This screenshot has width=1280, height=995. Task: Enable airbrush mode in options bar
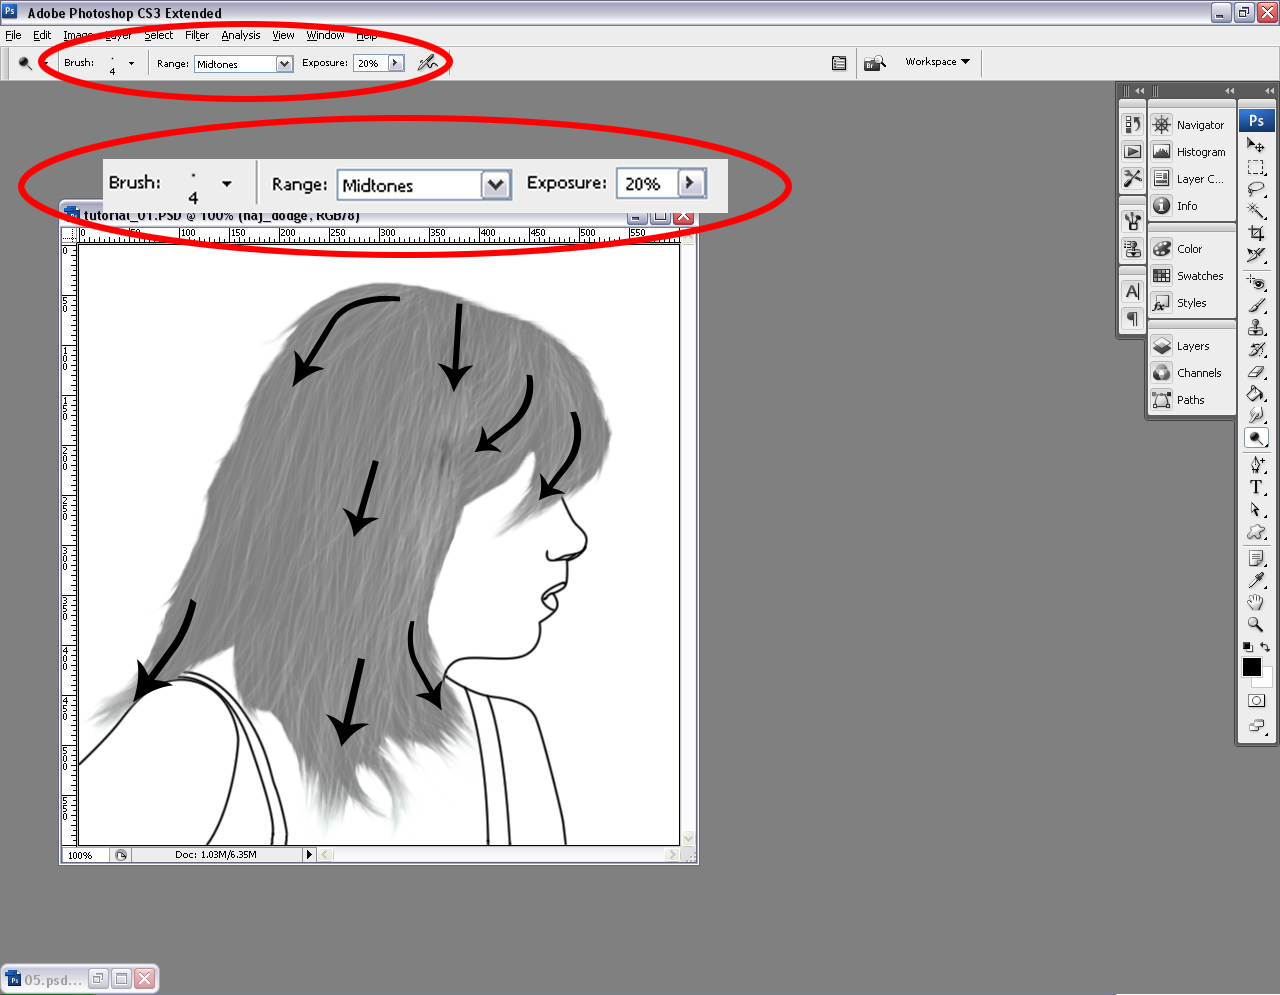pos(428,63)
